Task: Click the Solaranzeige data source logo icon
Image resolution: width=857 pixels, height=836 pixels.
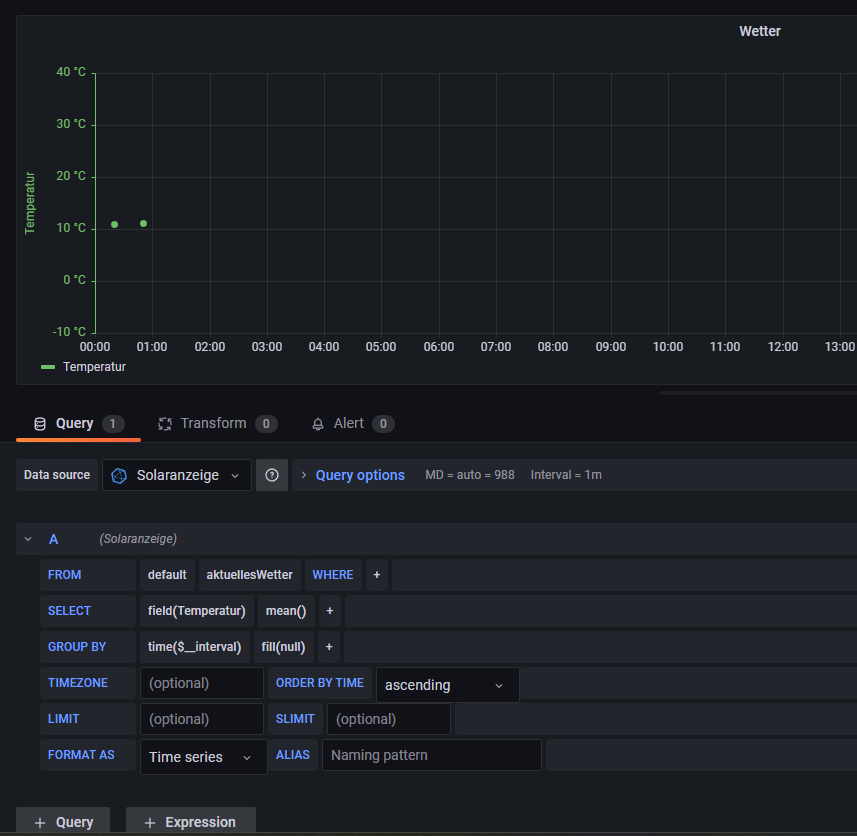Action: click(x=120, y=475)
